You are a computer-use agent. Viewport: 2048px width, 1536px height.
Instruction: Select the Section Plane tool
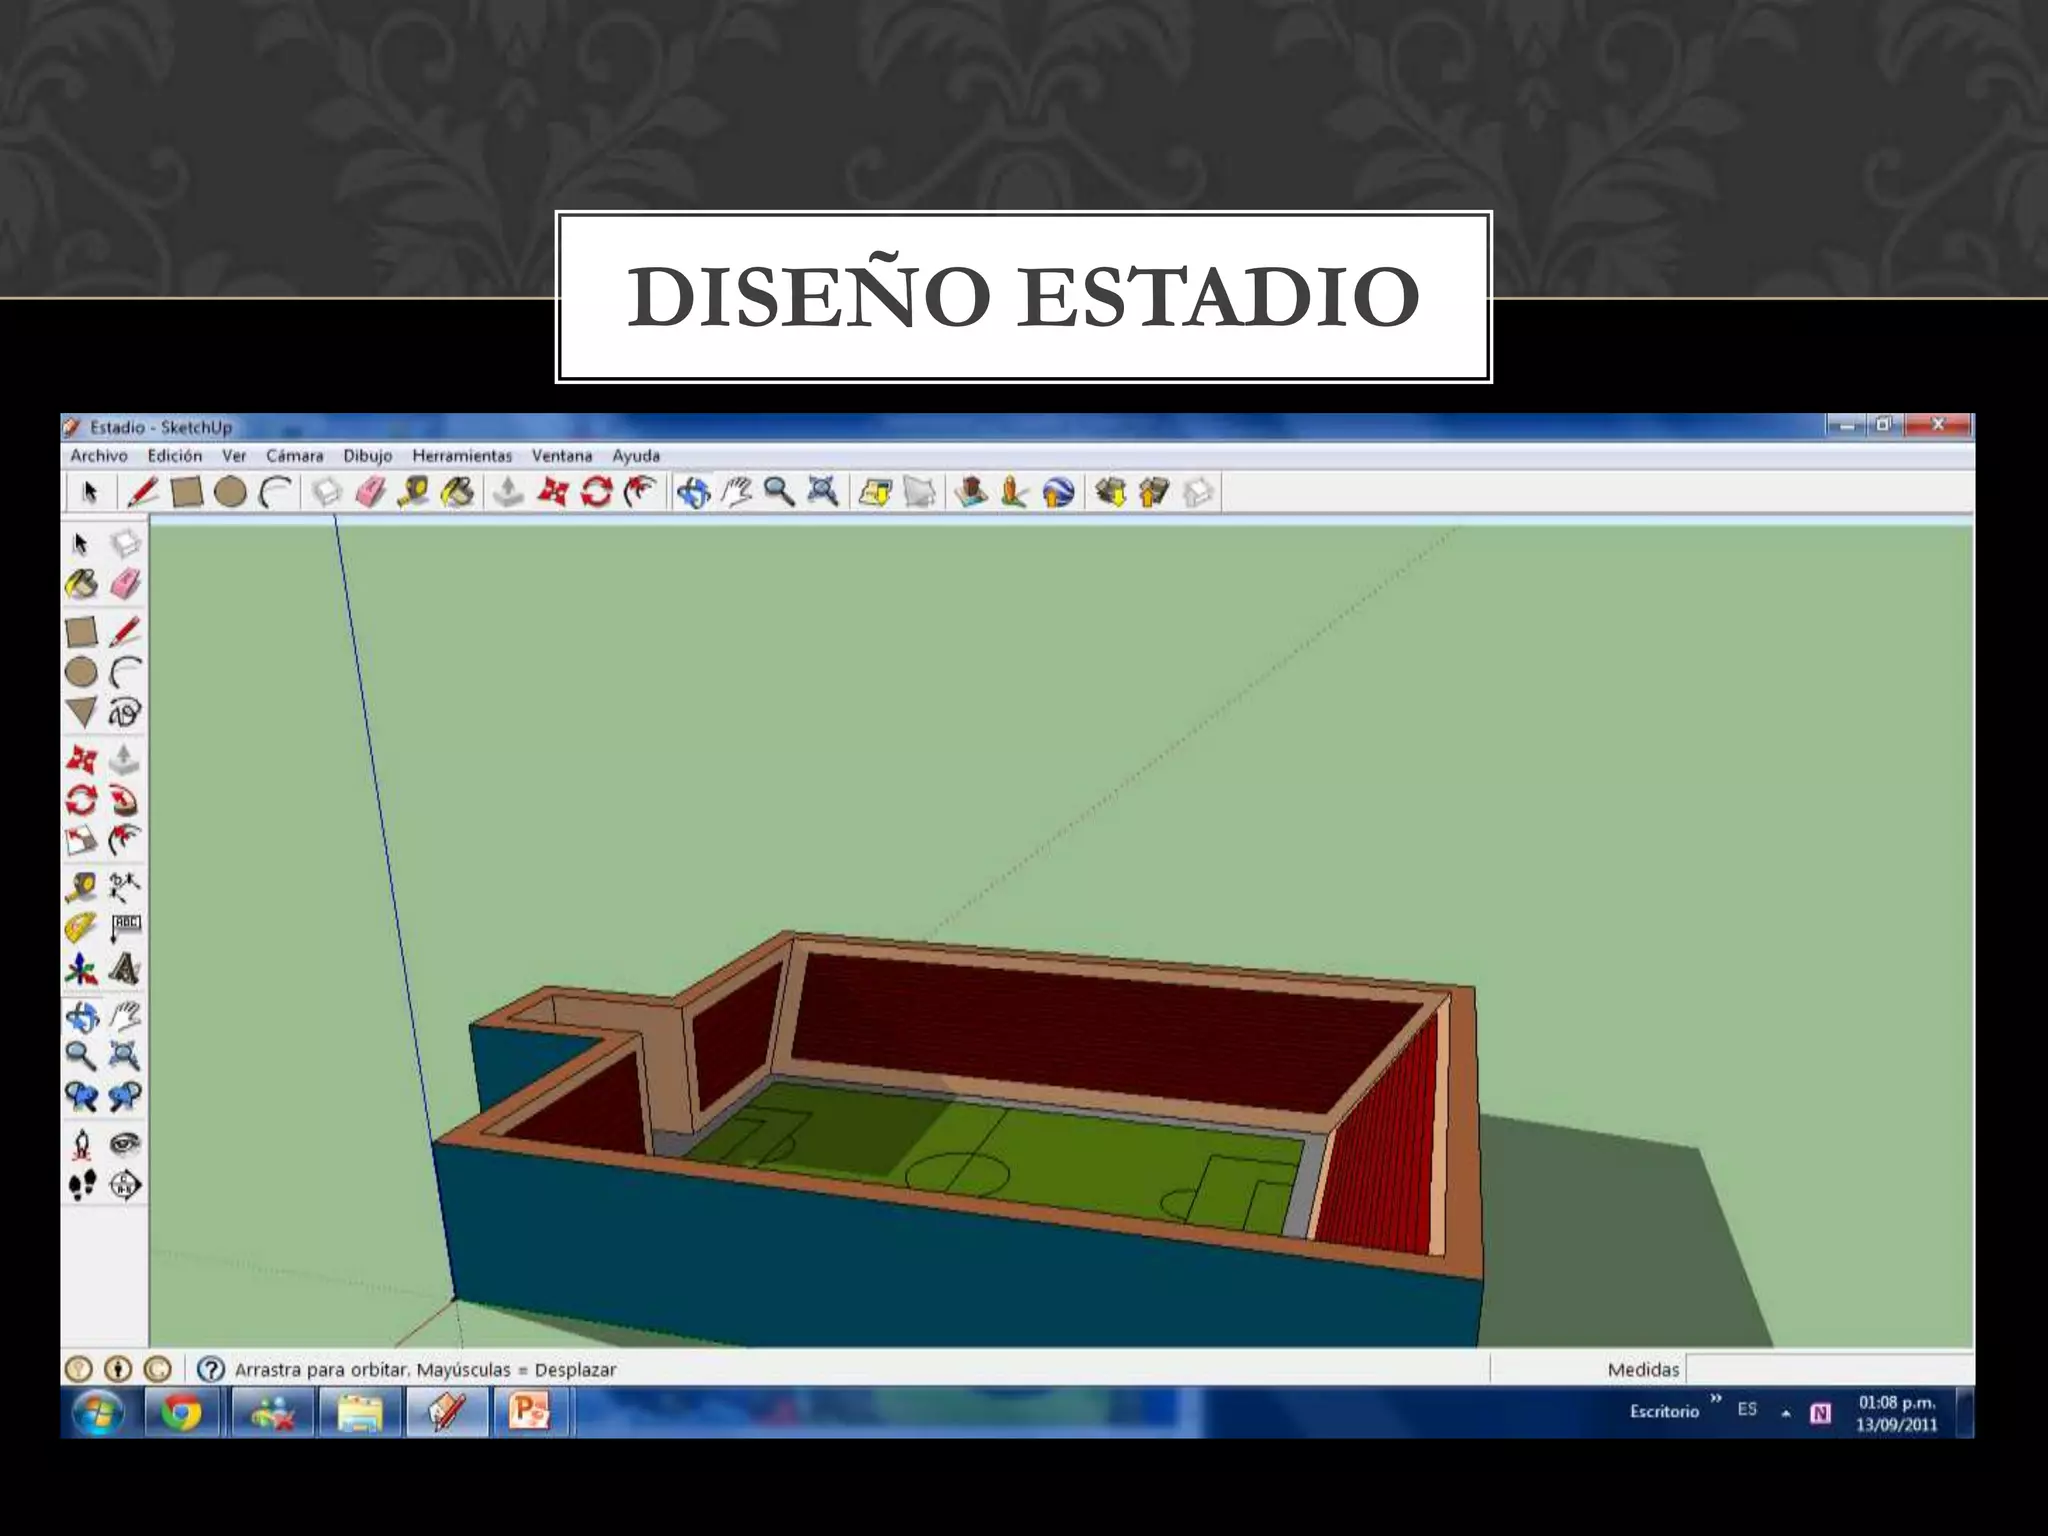tap(124, 1185)
